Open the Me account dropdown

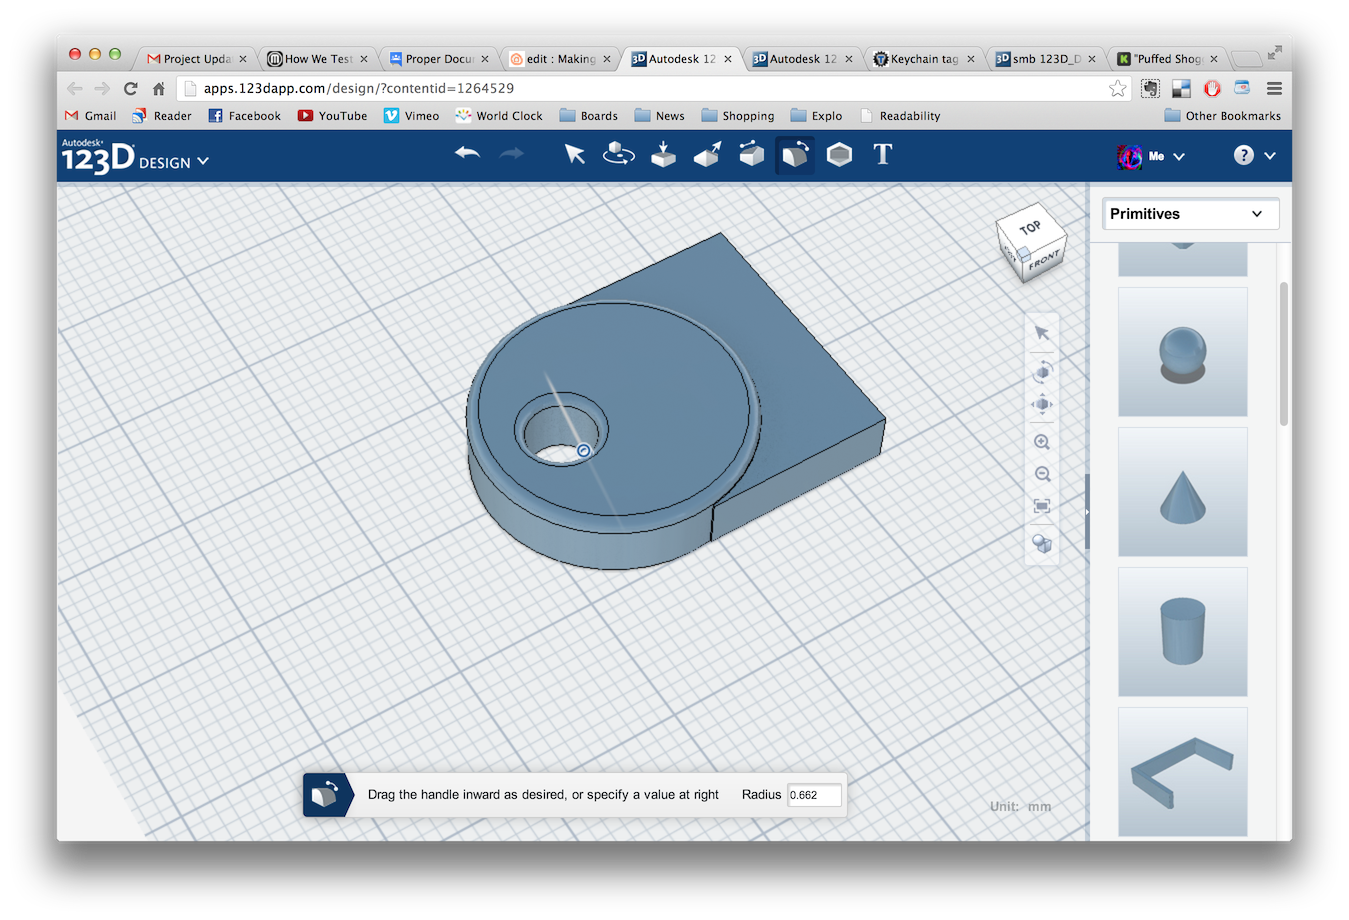1166,156
